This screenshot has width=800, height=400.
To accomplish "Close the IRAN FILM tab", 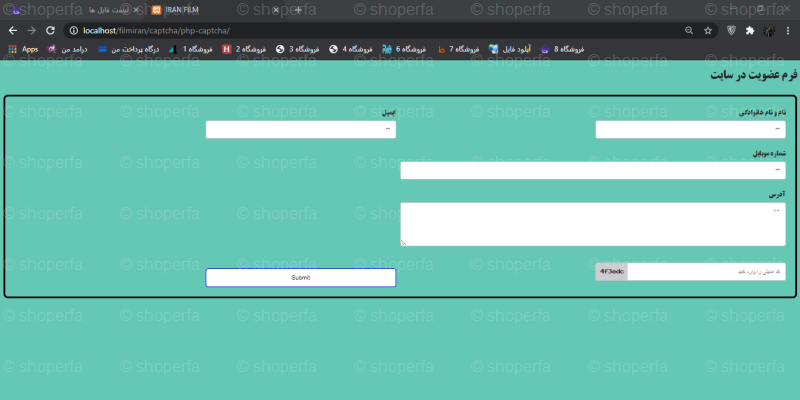I will click(x=276, y=10).
